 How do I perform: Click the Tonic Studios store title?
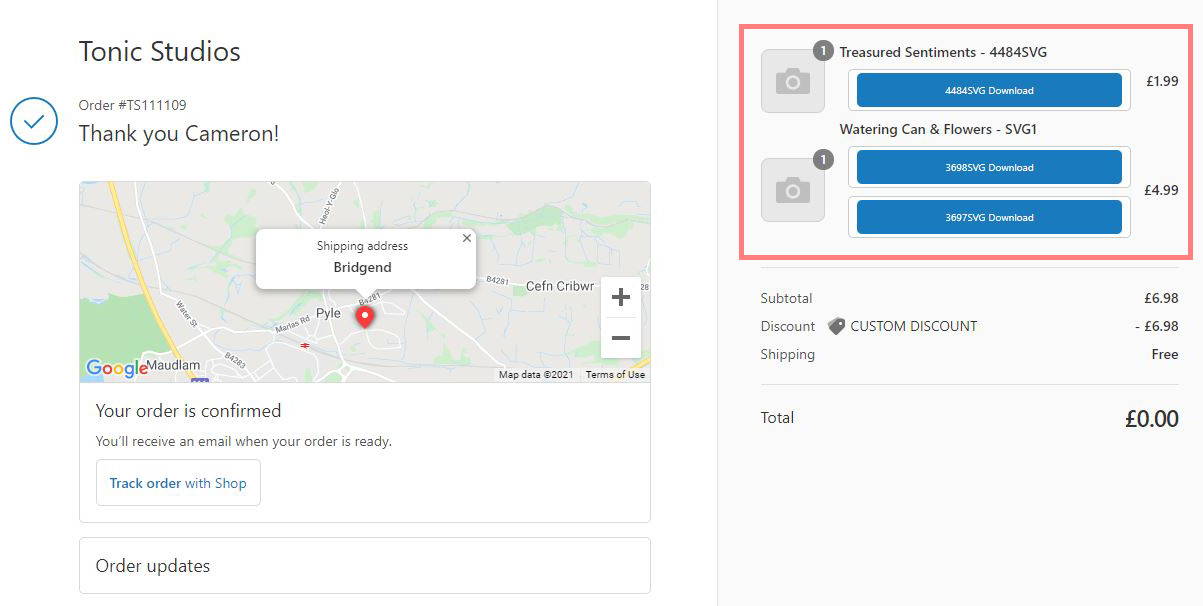(x=160, y=51)
